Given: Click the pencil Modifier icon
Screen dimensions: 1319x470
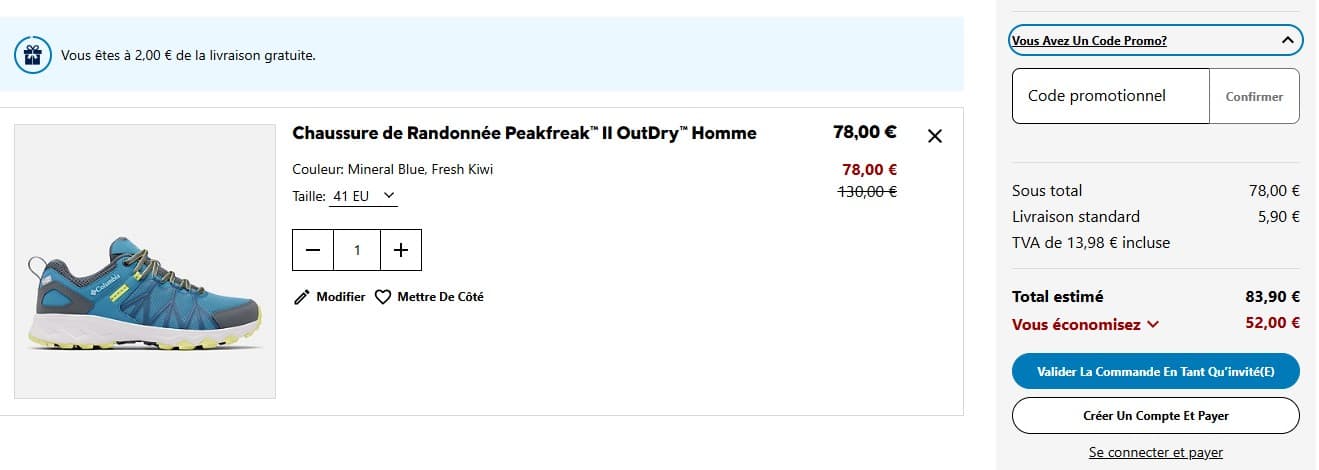Looking at the screenshot, I should pyautogui.click(x=302, y=297).
